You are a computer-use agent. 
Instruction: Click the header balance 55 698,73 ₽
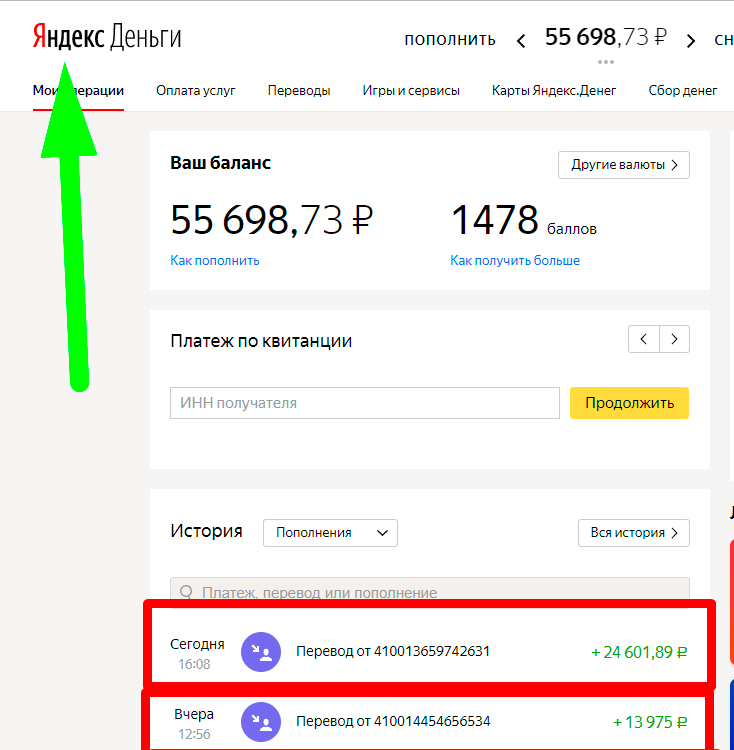coord(605,37)
